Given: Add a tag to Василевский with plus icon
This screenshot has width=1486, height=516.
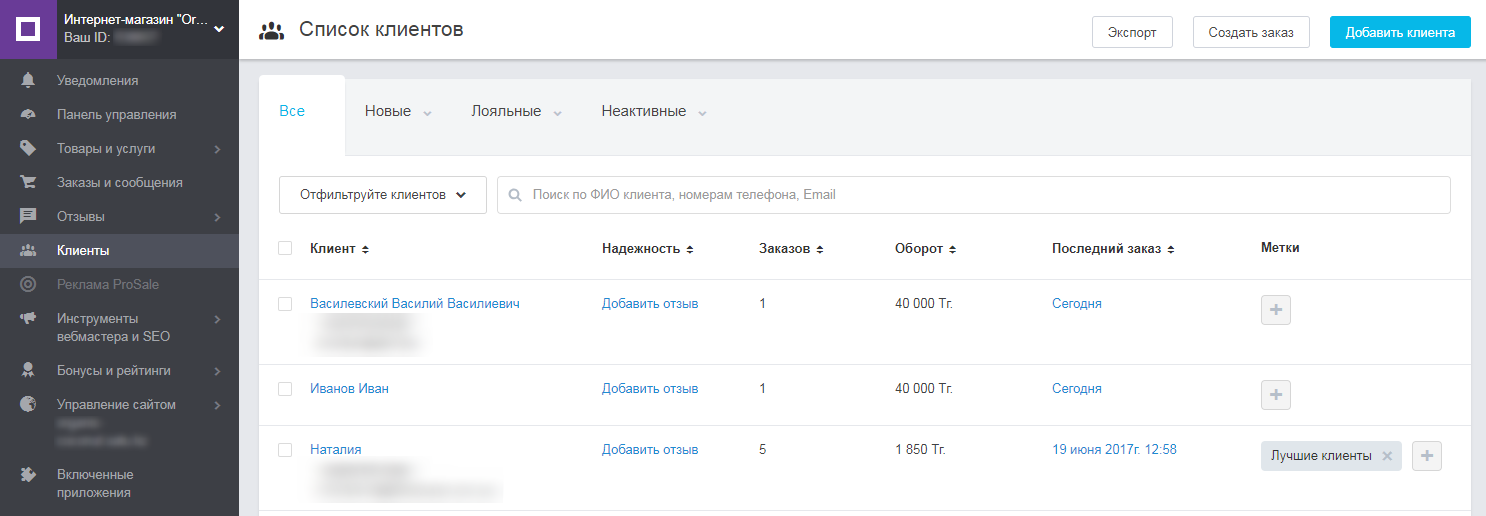Looking at the screenshot, I should (x=1275, y=310).
